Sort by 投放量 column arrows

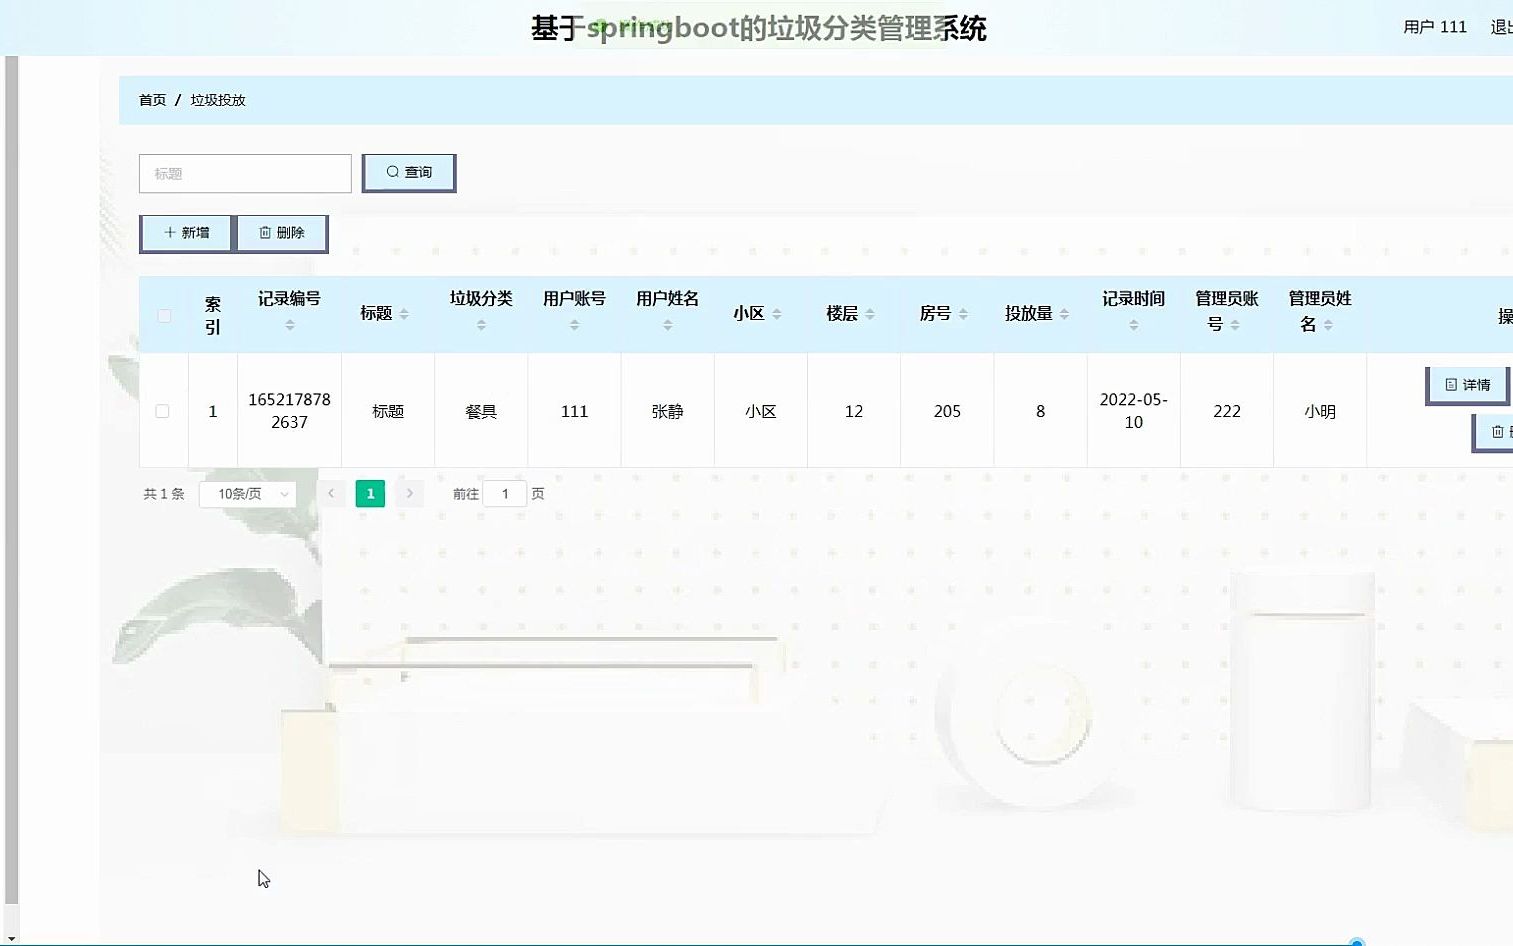pyautogui.click(x=1064, y=314)
